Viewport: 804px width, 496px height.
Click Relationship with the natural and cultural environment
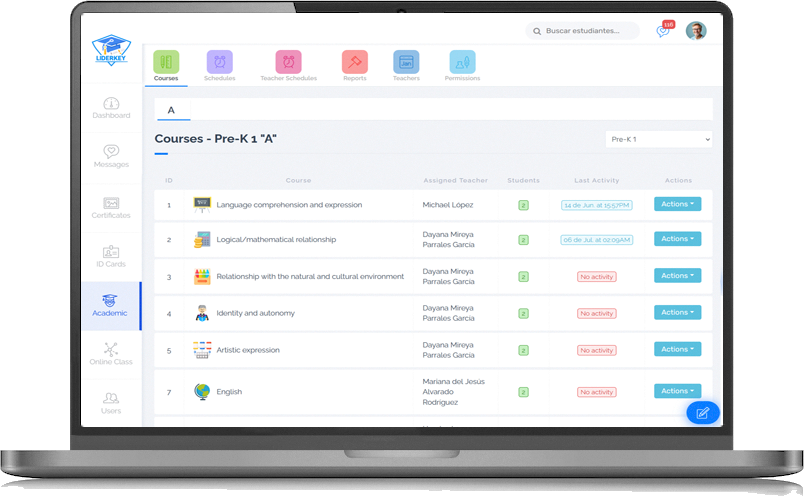point(310,276)
